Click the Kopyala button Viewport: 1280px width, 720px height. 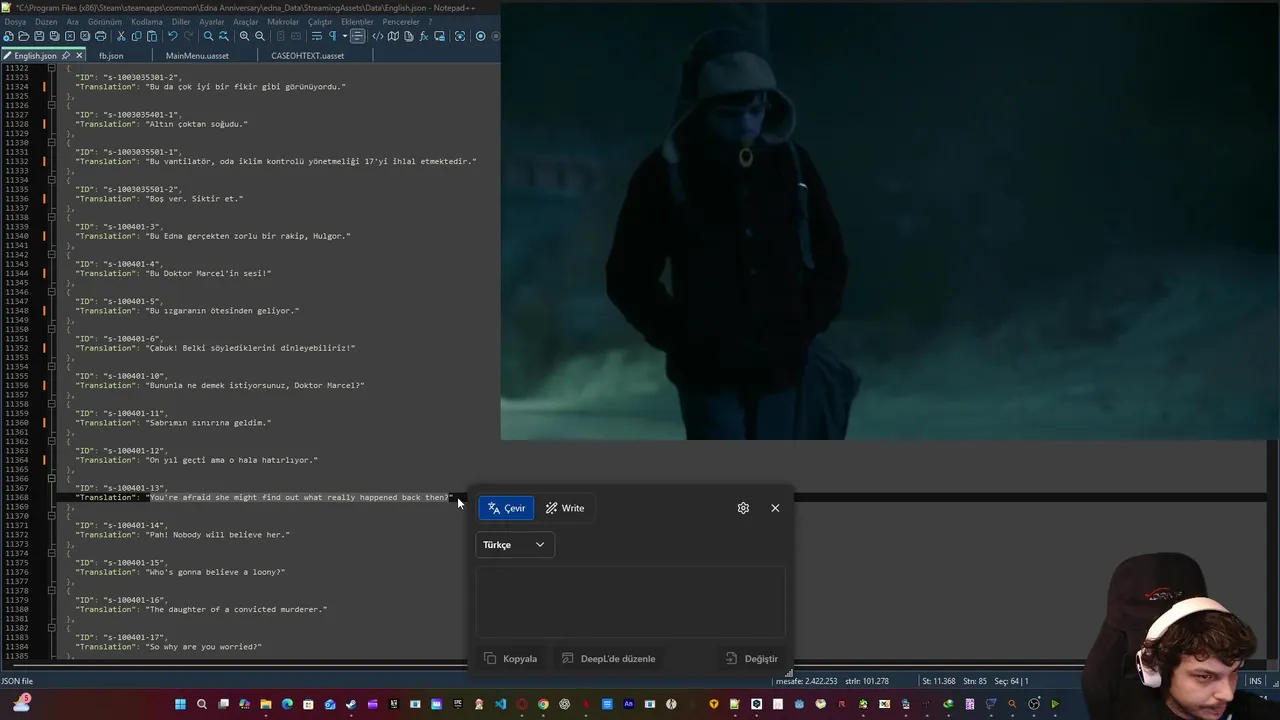pyautogui.click(x=511, y=659)
